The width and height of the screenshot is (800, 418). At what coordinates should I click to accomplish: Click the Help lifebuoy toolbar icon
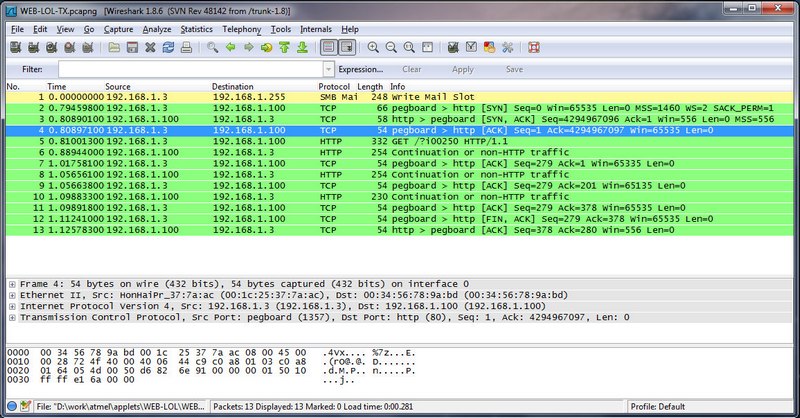[534, 47]
